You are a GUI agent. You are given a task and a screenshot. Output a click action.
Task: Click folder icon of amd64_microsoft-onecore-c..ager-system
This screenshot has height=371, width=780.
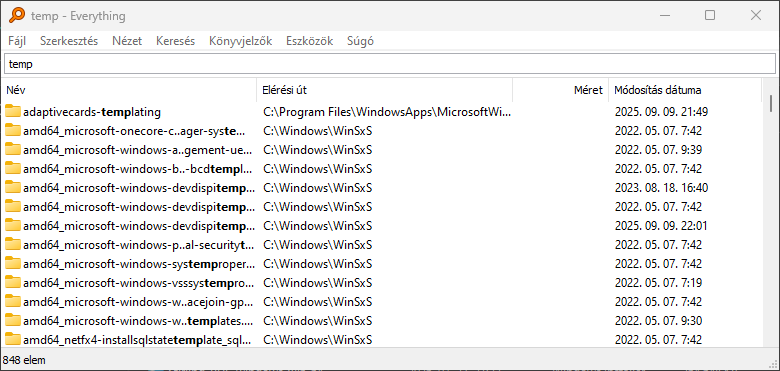[12, 131]
